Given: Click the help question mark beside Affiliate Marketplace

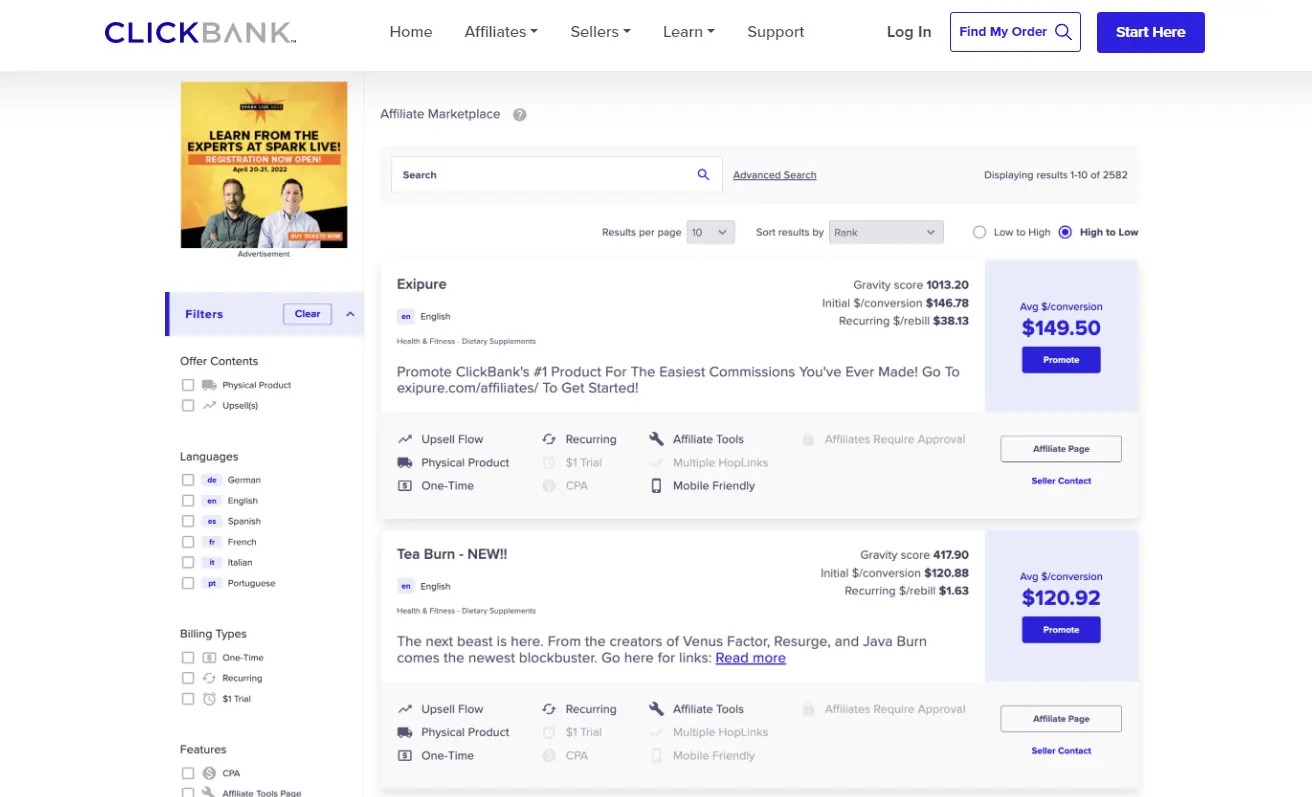Looking at the screenshot, I should [519, 115].
